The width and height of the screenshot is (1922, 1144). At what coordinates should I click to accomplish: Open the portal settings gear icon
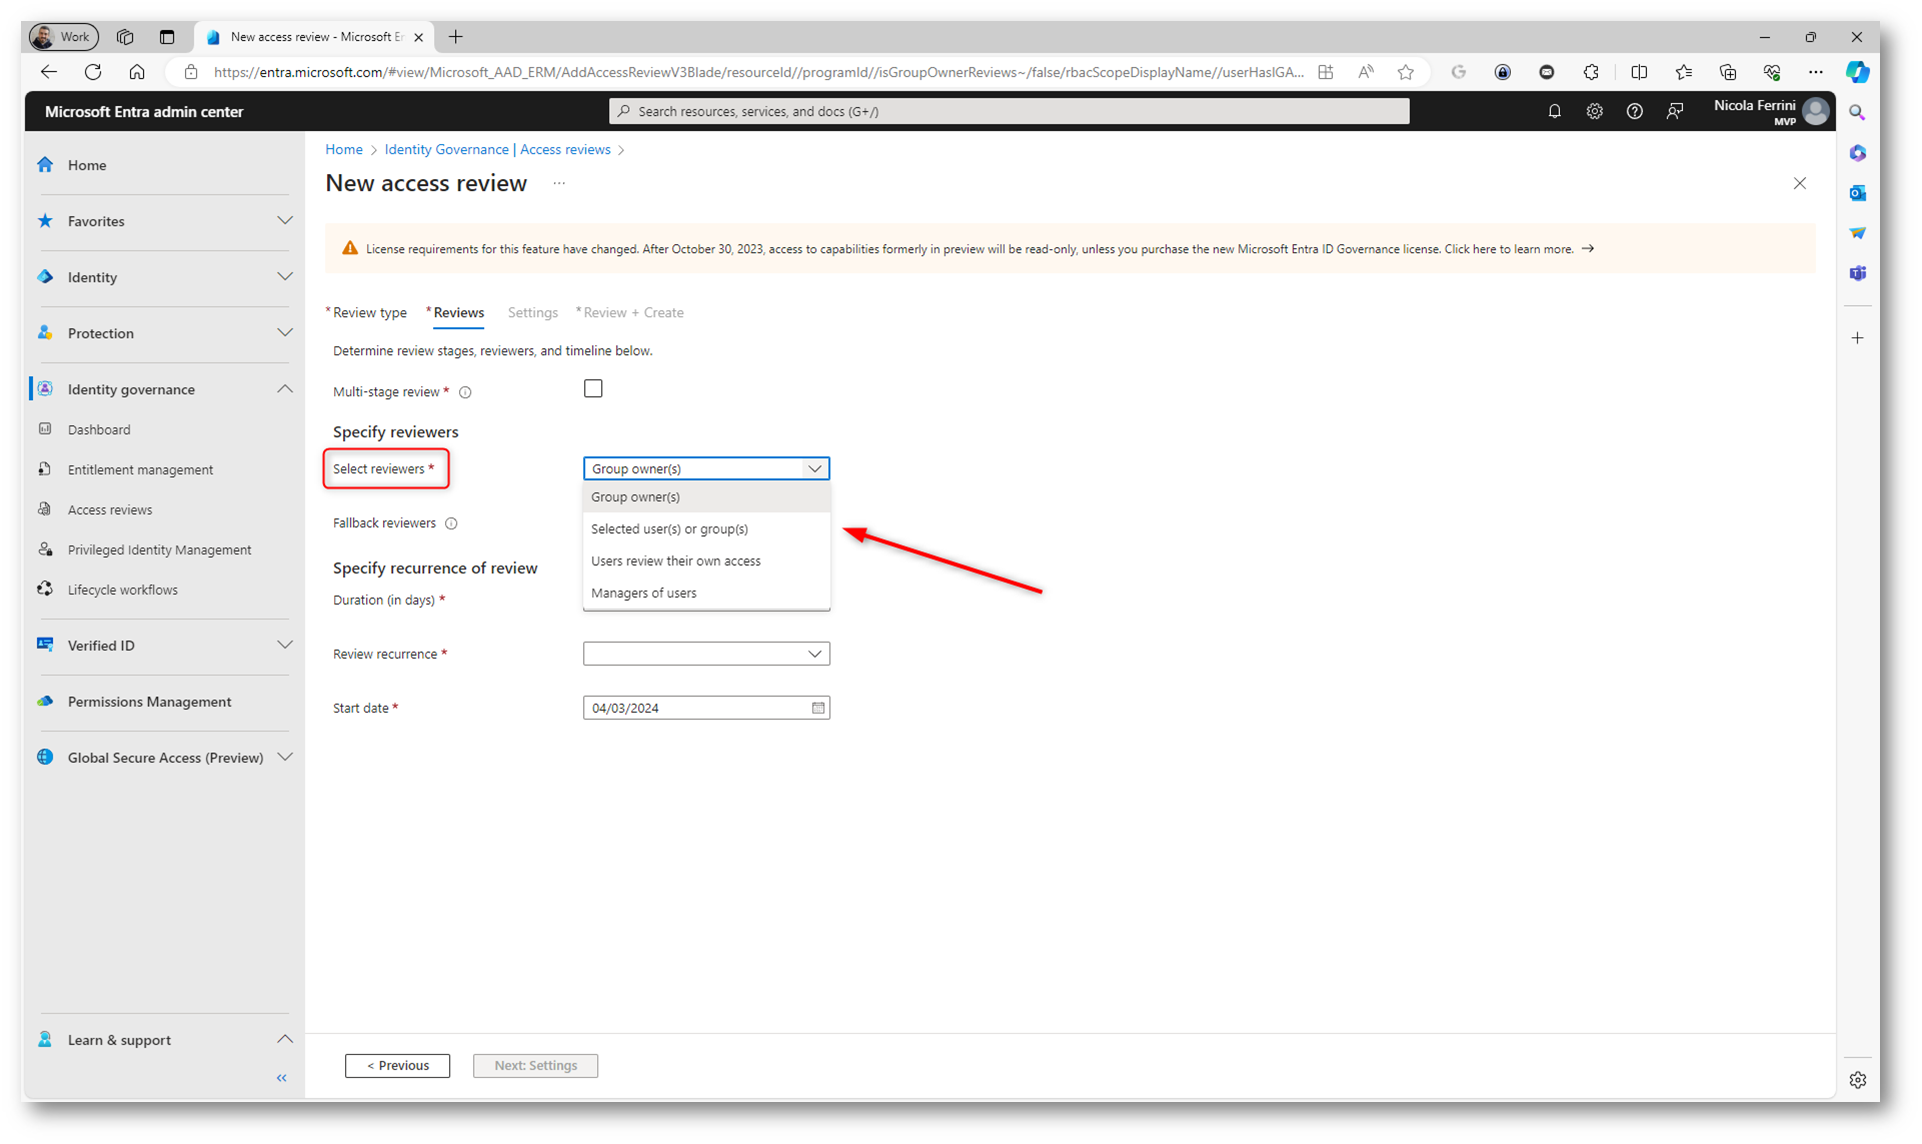(x=1594, y=111)
